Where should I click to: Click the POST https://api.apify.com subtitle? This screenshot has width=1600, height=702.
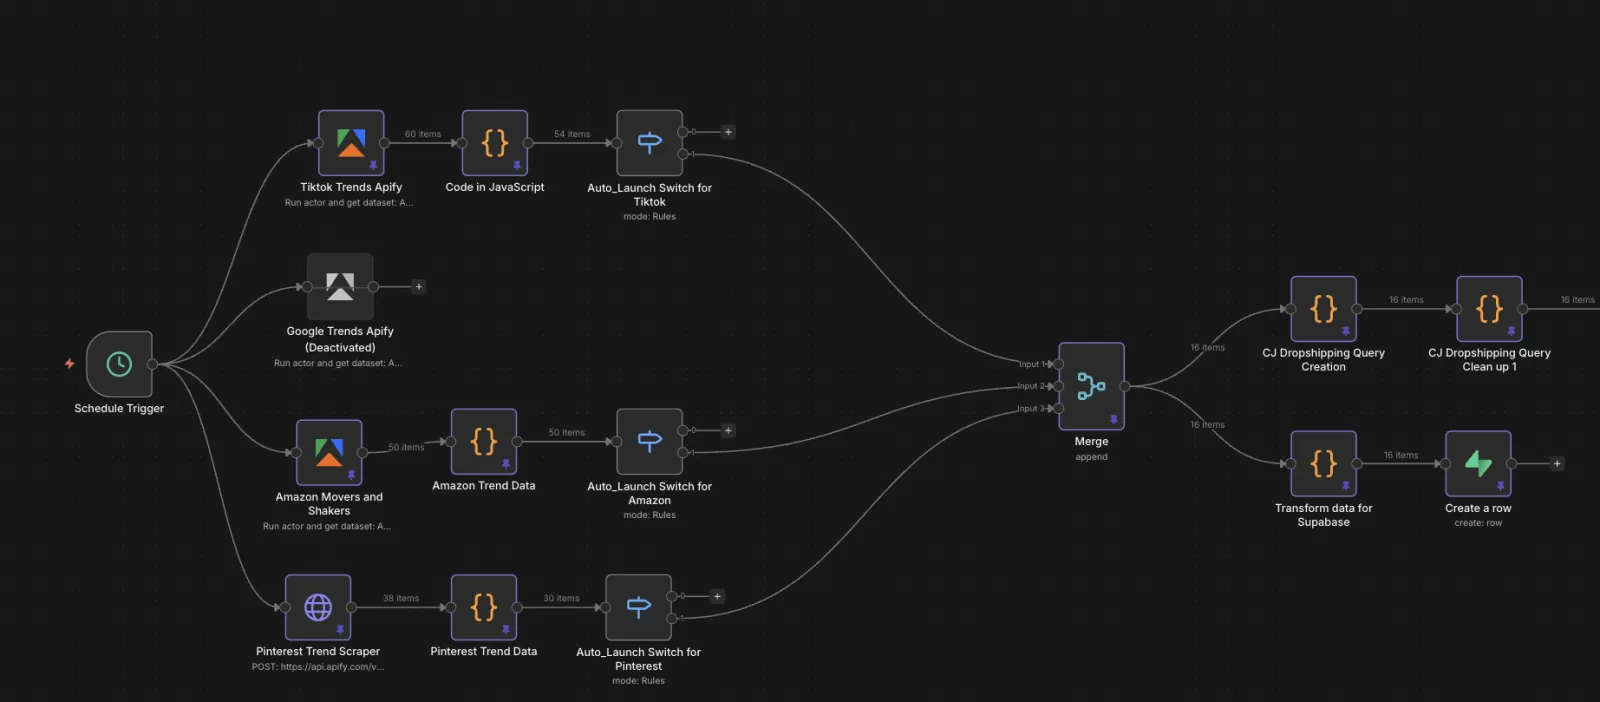coord(318,667)
